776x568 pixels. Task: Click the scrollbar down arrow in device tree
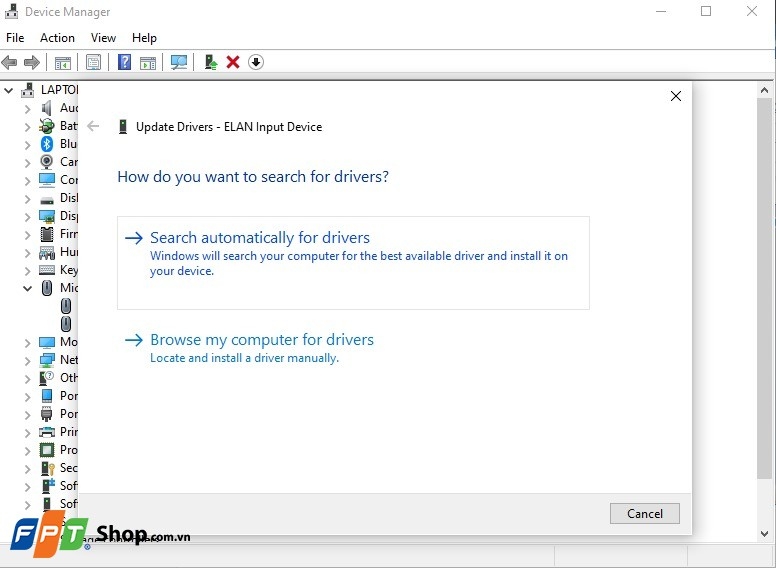[x=764, y=533]
